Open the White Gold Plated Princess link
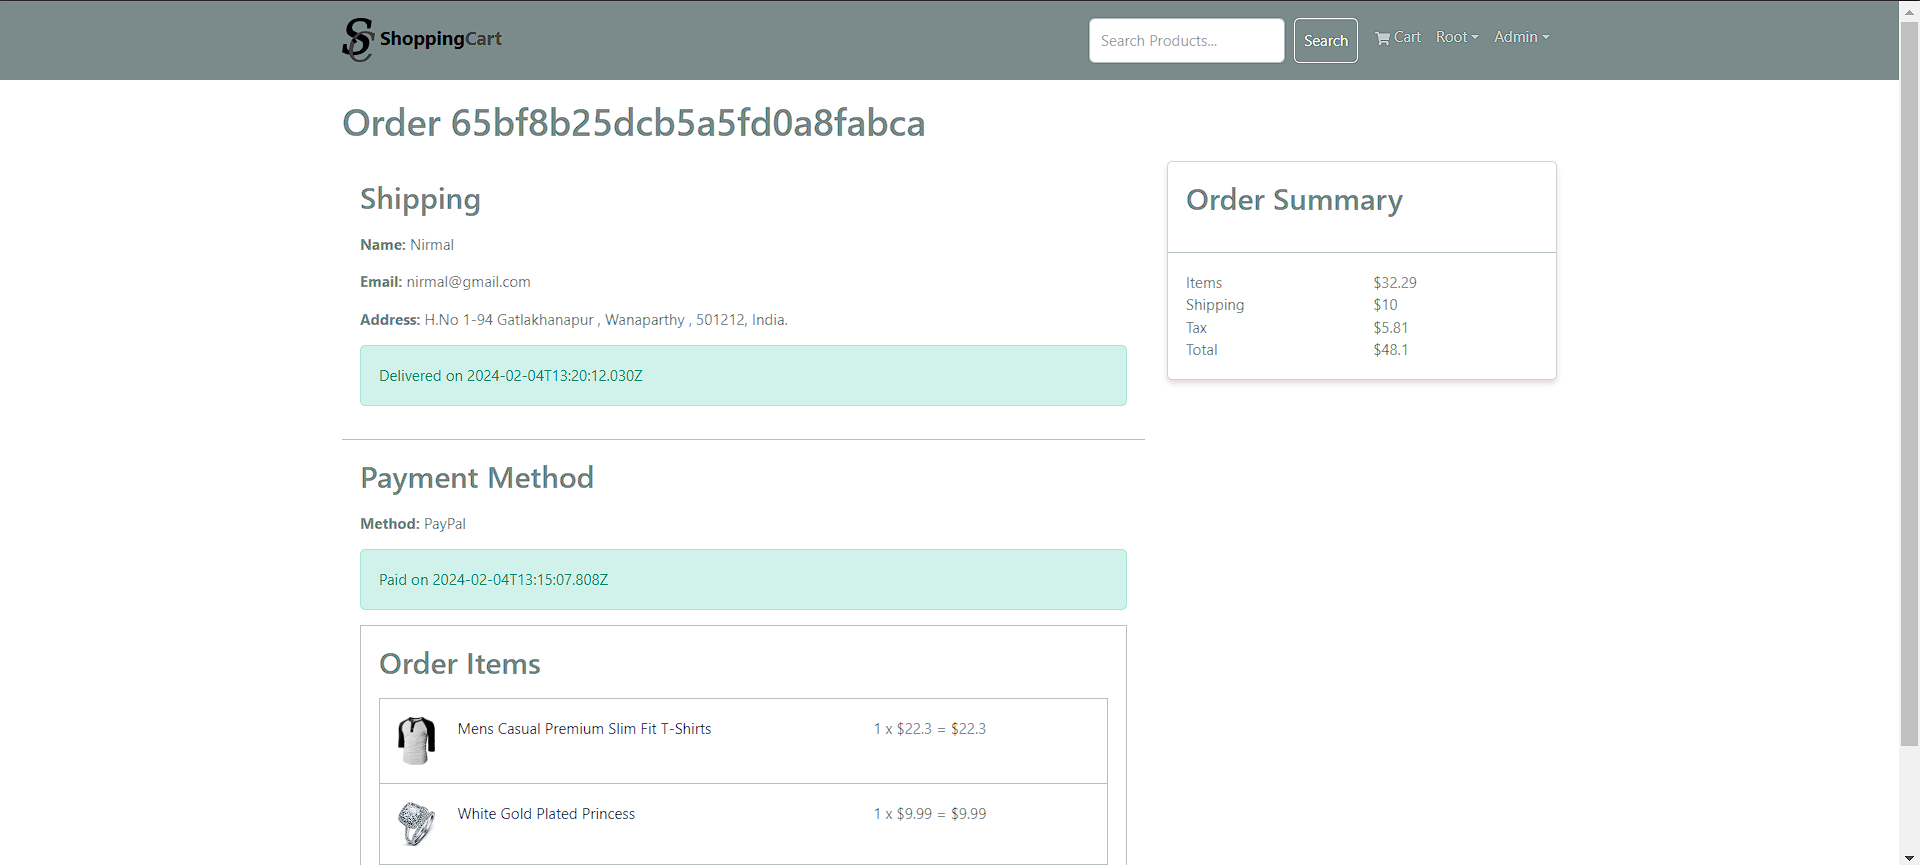Viewport: 1920px width, 865px height. click(546, 814)
